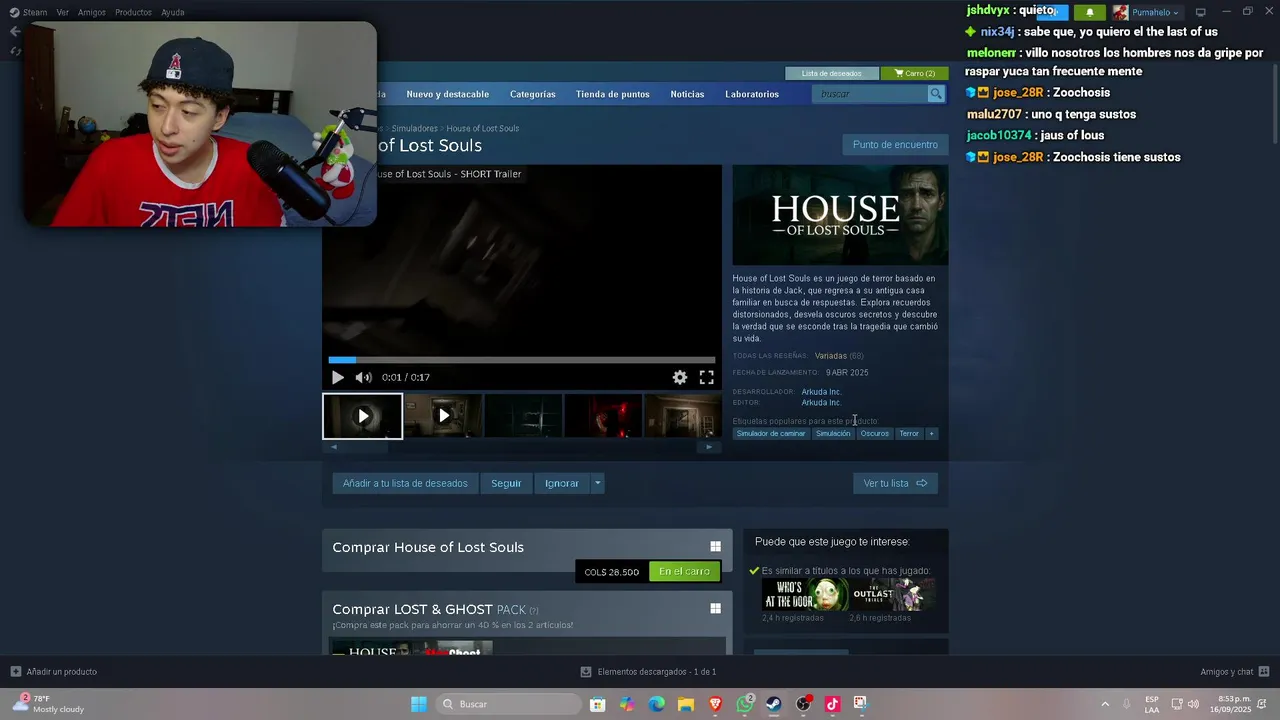
Task: Click the Ignorar button
Action: 562,483
